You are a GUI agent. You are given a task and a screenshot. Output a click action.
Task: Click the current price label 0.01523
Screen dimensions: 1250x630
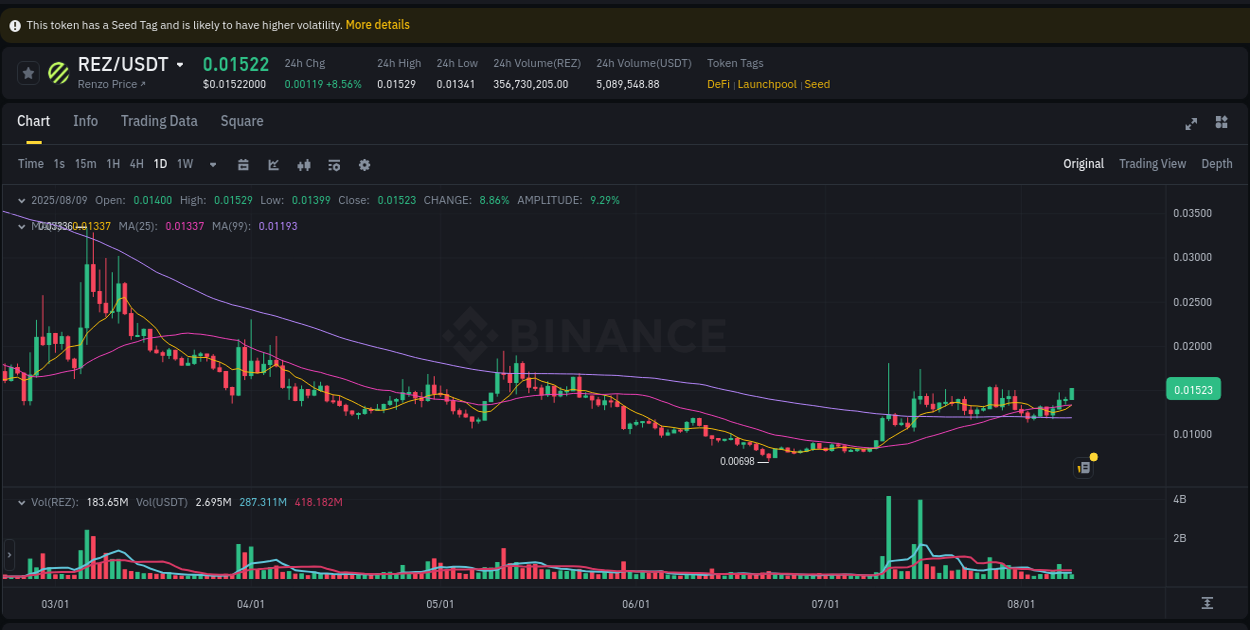tap(1193, 389)
